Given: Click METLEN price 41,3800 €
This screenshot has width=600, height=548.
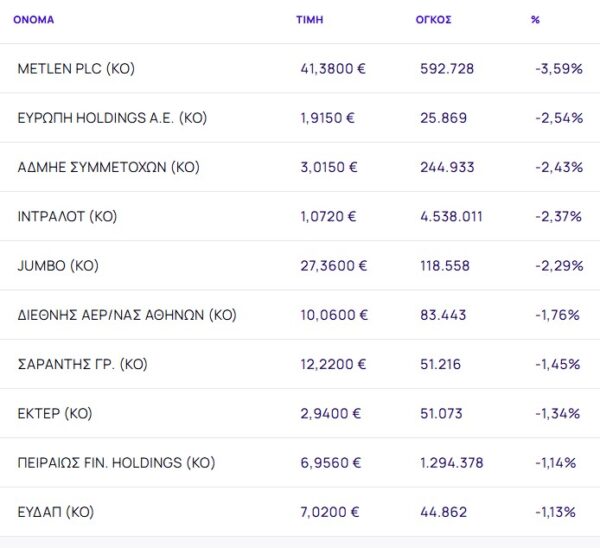Looking at the screenshot, I should (334, 69).
